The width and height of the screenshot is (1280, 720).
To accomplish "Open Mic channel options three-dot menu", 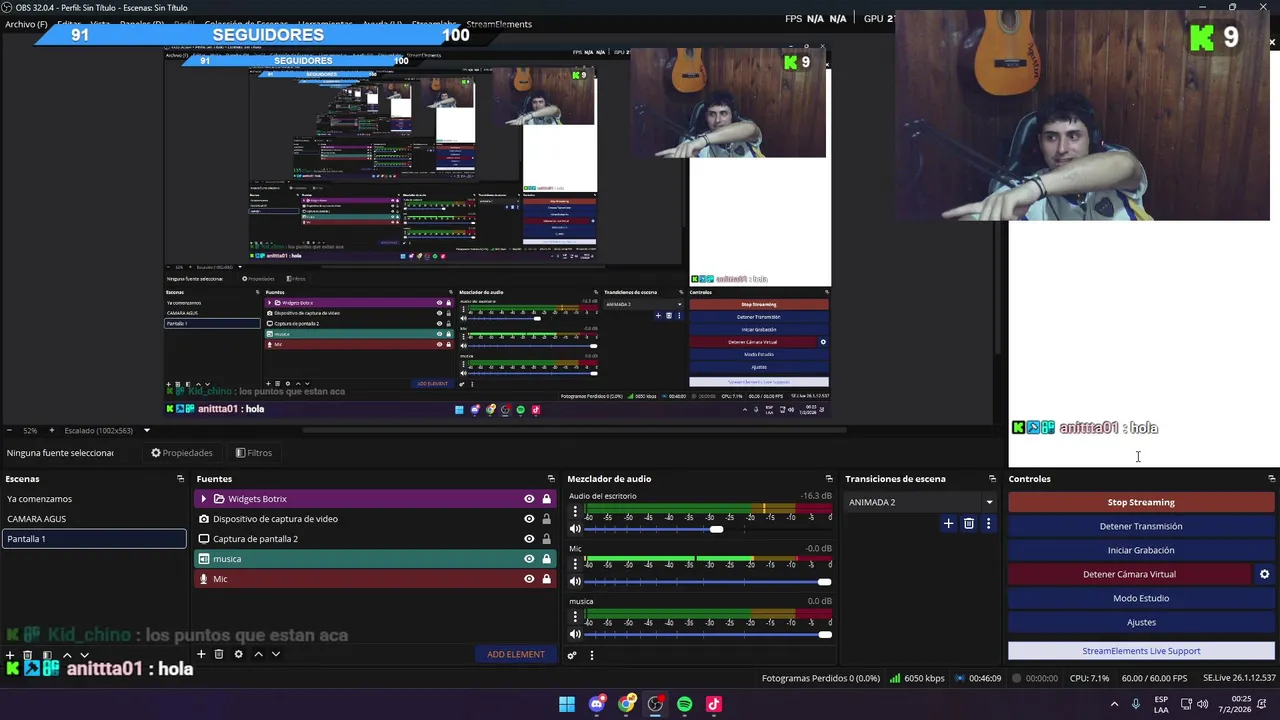I will 575,563.
